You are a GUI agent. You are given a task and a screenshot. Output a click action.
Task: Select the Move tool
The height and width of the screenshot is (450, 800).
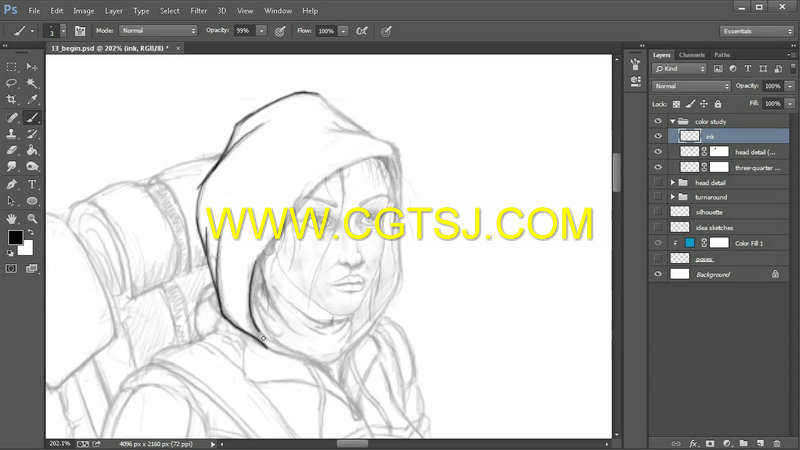tap(32, 67)
